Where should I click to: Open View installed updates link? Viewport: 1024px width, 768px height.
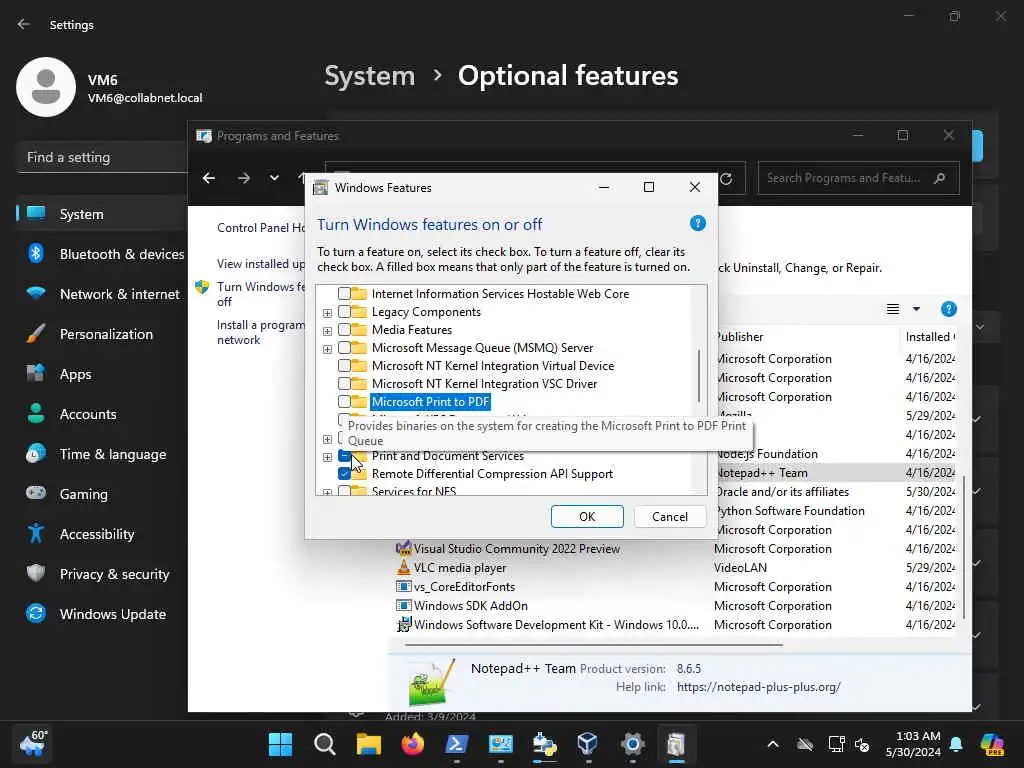pyautogui.click(x=261, y=264)
